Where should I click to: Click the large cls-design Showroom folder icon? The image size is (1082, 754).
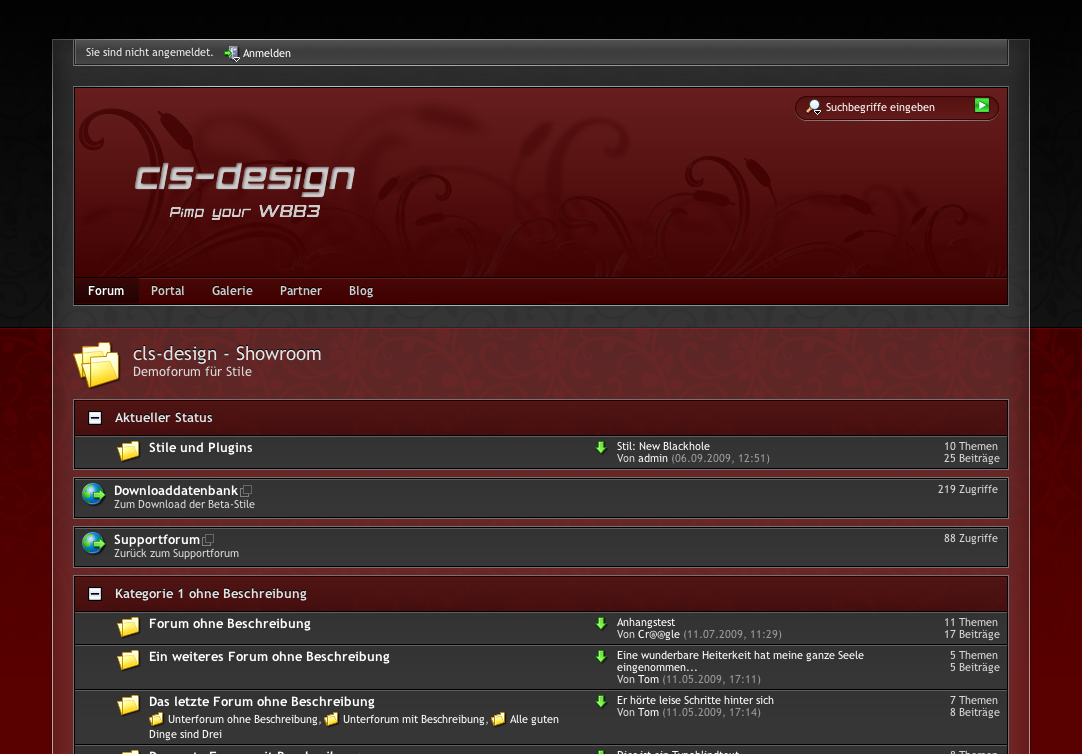click(x=97, y=363)
